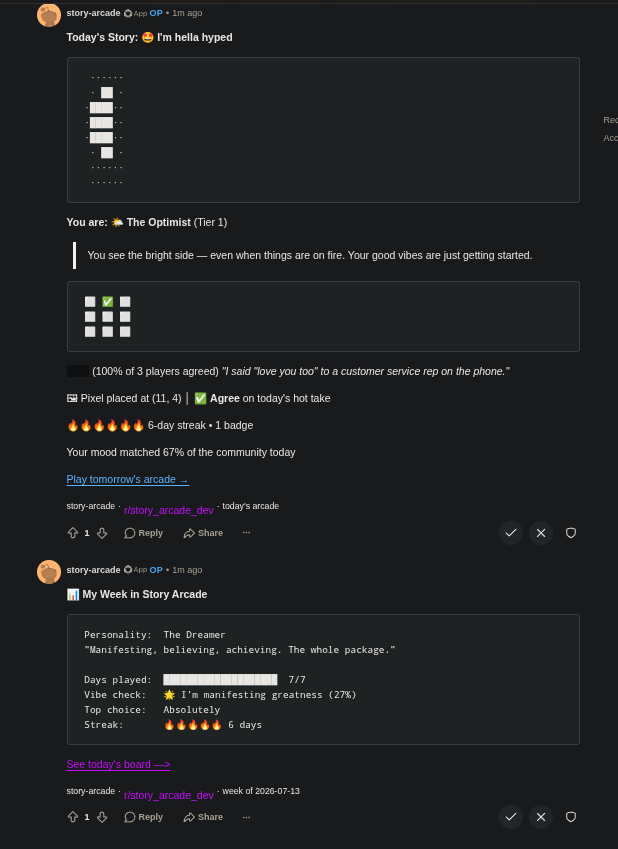This screenshot has height=849, width=618.
Task: Approve the Today's Story comment with checkmark
Action: [511, 533]
